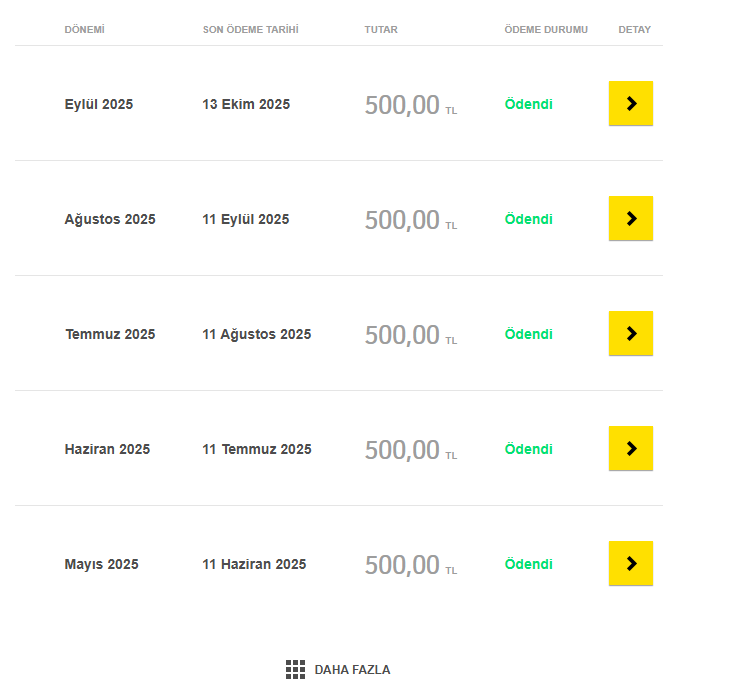Image resolution: width=731 pixels, height=694 pixels.
Task: Click the grid icon beside Daha Fazla
Action: (295, 670)
